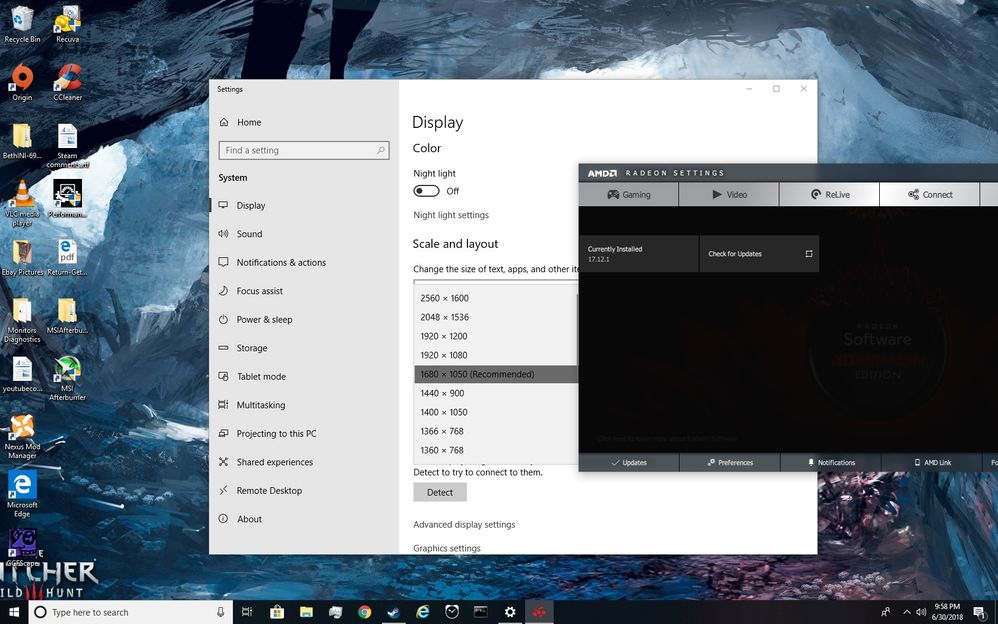998x624 pixels.
Task: Select the Nexus Mod Manager shortcut
Action: (22, 437)
